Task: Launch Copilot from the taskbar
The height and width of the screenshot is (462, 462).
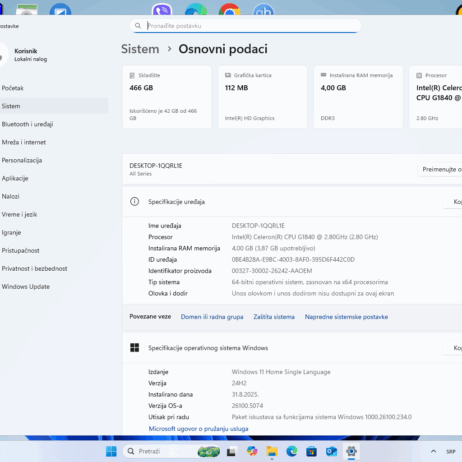Action: coord(252,451)
